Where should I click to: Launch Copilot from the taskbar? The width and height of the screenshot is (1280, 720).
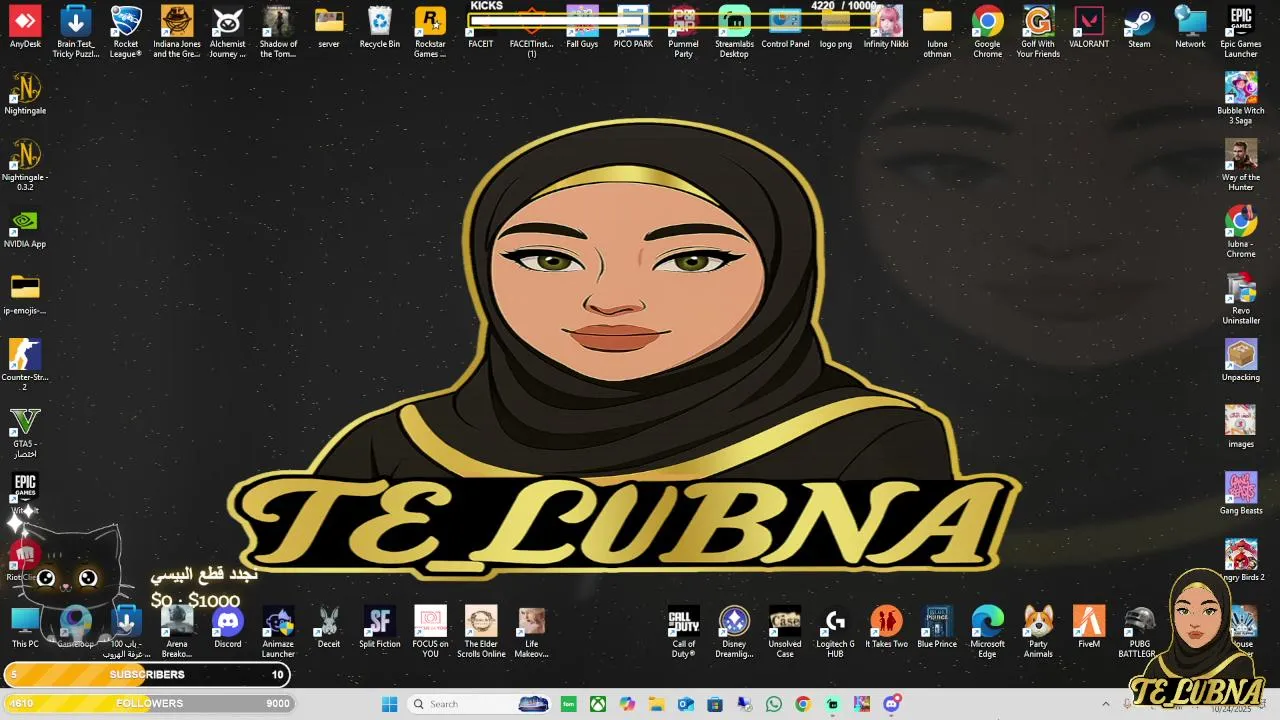point(627,704)
